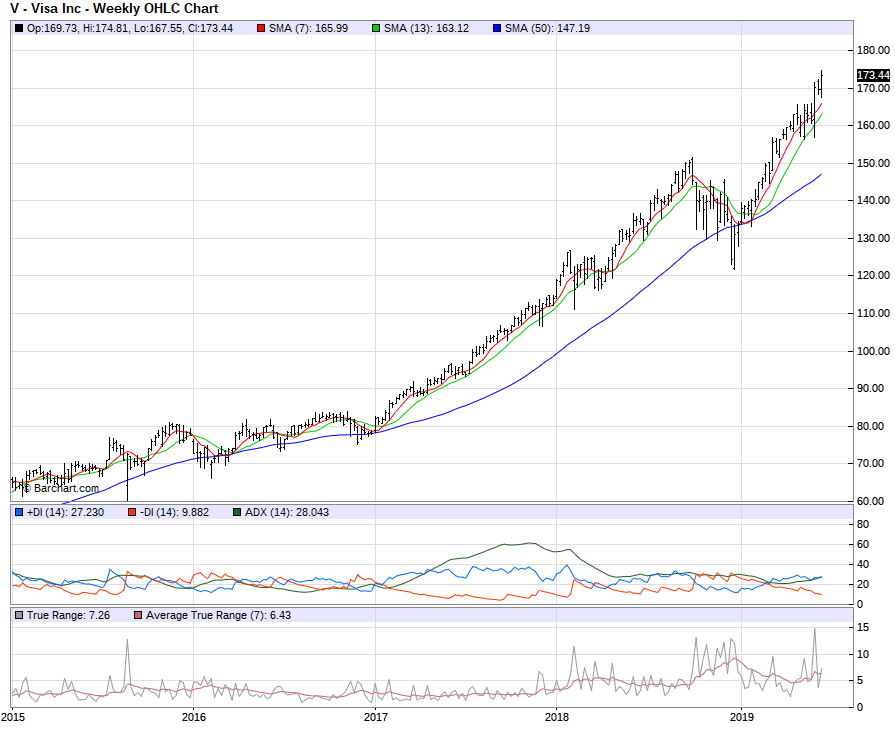Click the gray True Range legend marker
This screenshot has height=748, width=895.
(19, 614)
